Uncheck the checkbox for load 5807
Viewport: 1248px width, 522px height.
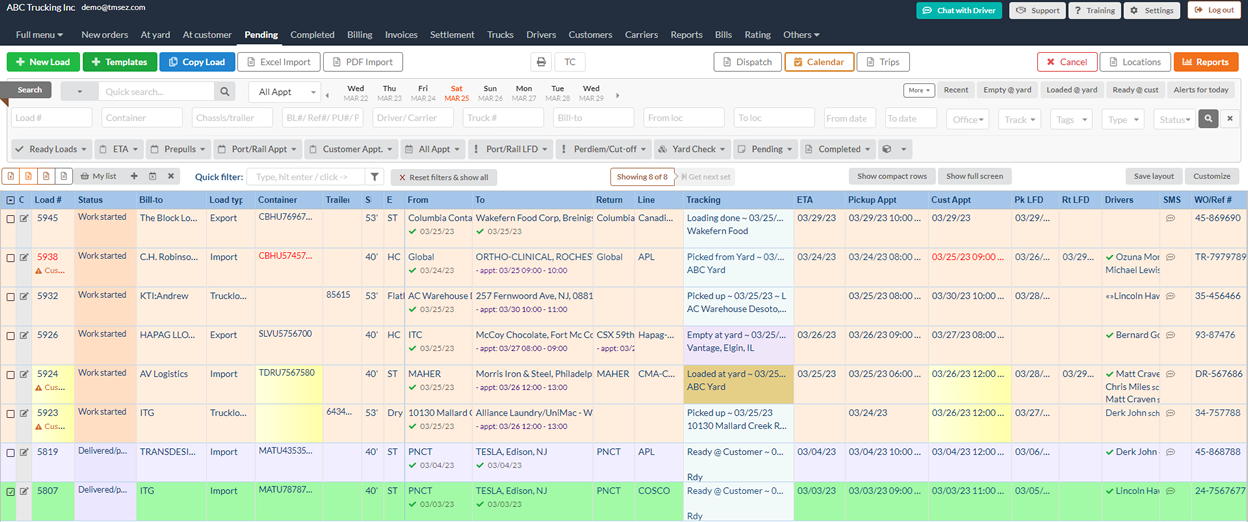click(x=10, y=491)
